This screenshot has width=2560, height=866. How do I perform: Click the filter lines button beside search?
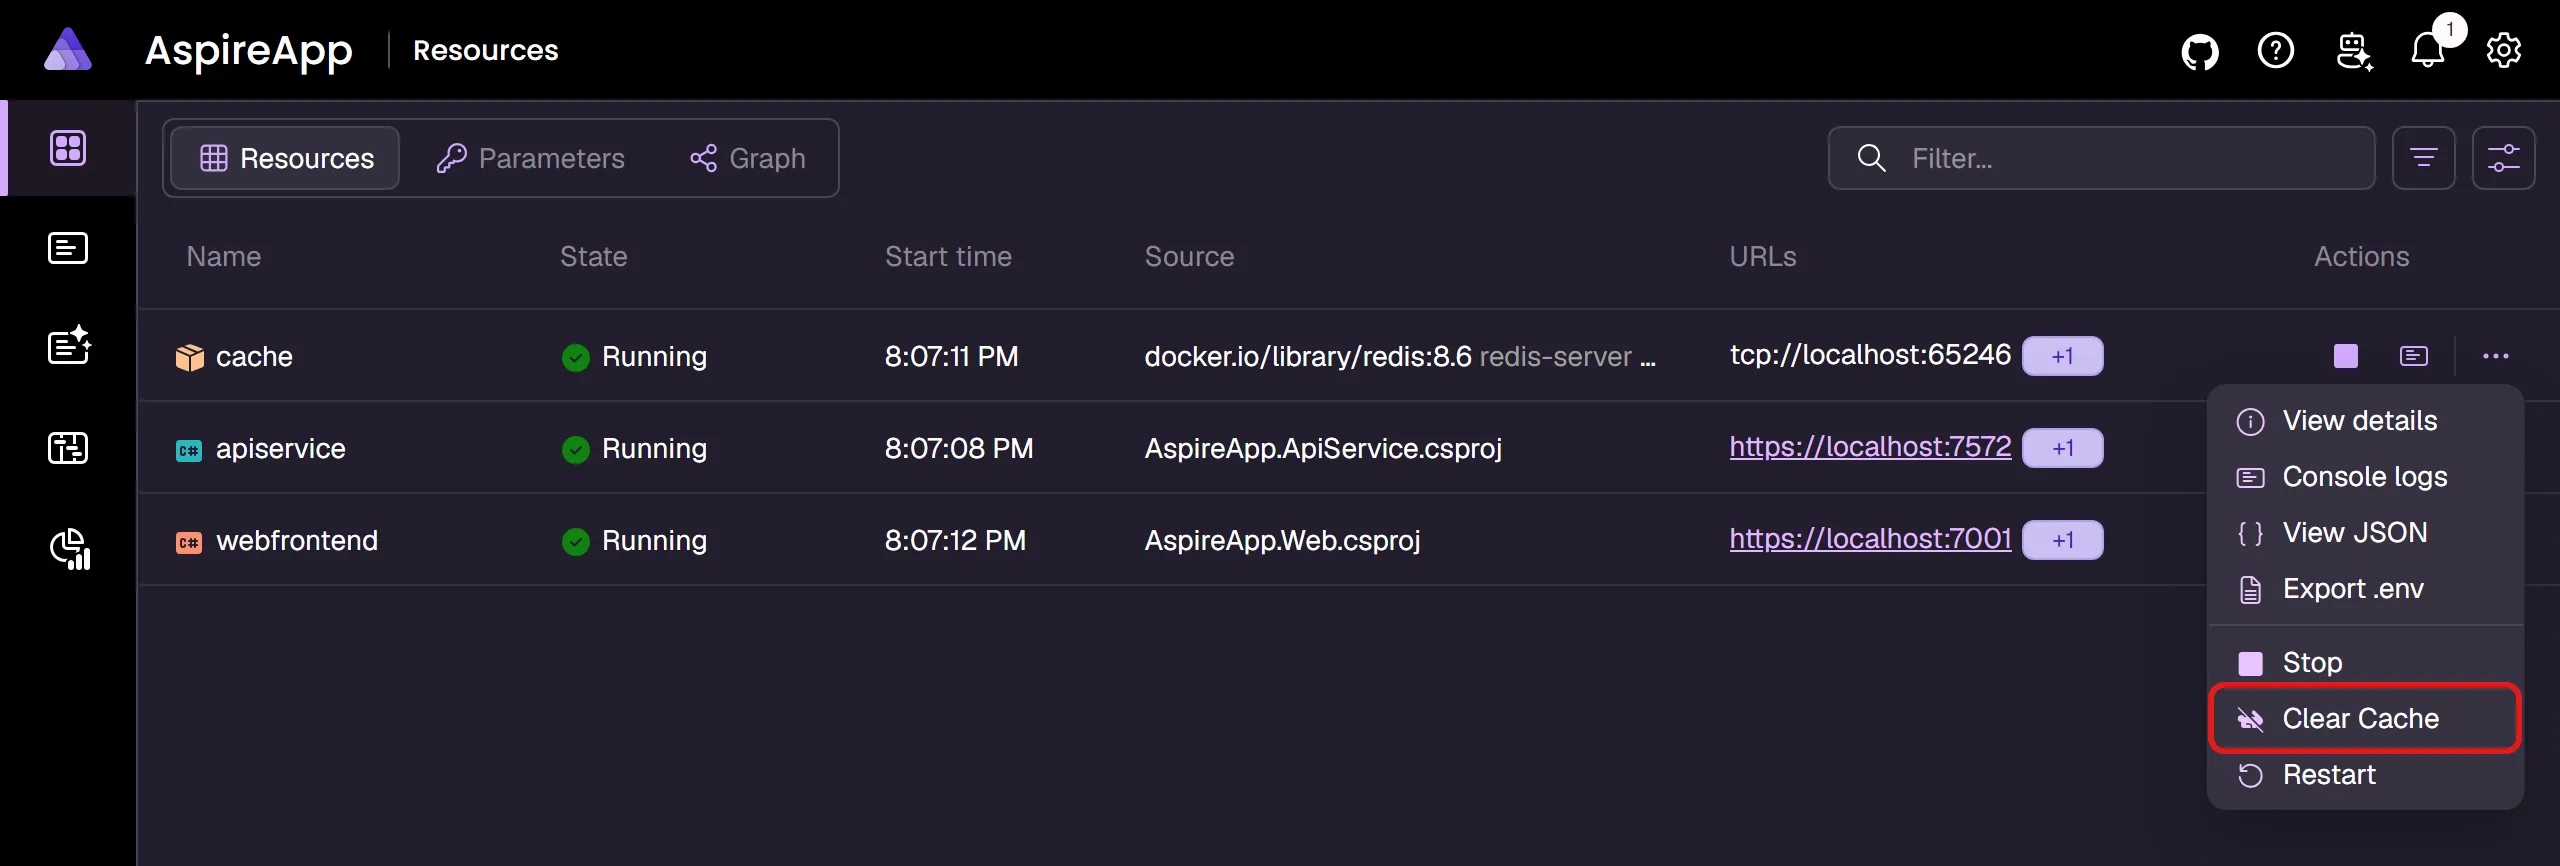(x=2424, y=158)
